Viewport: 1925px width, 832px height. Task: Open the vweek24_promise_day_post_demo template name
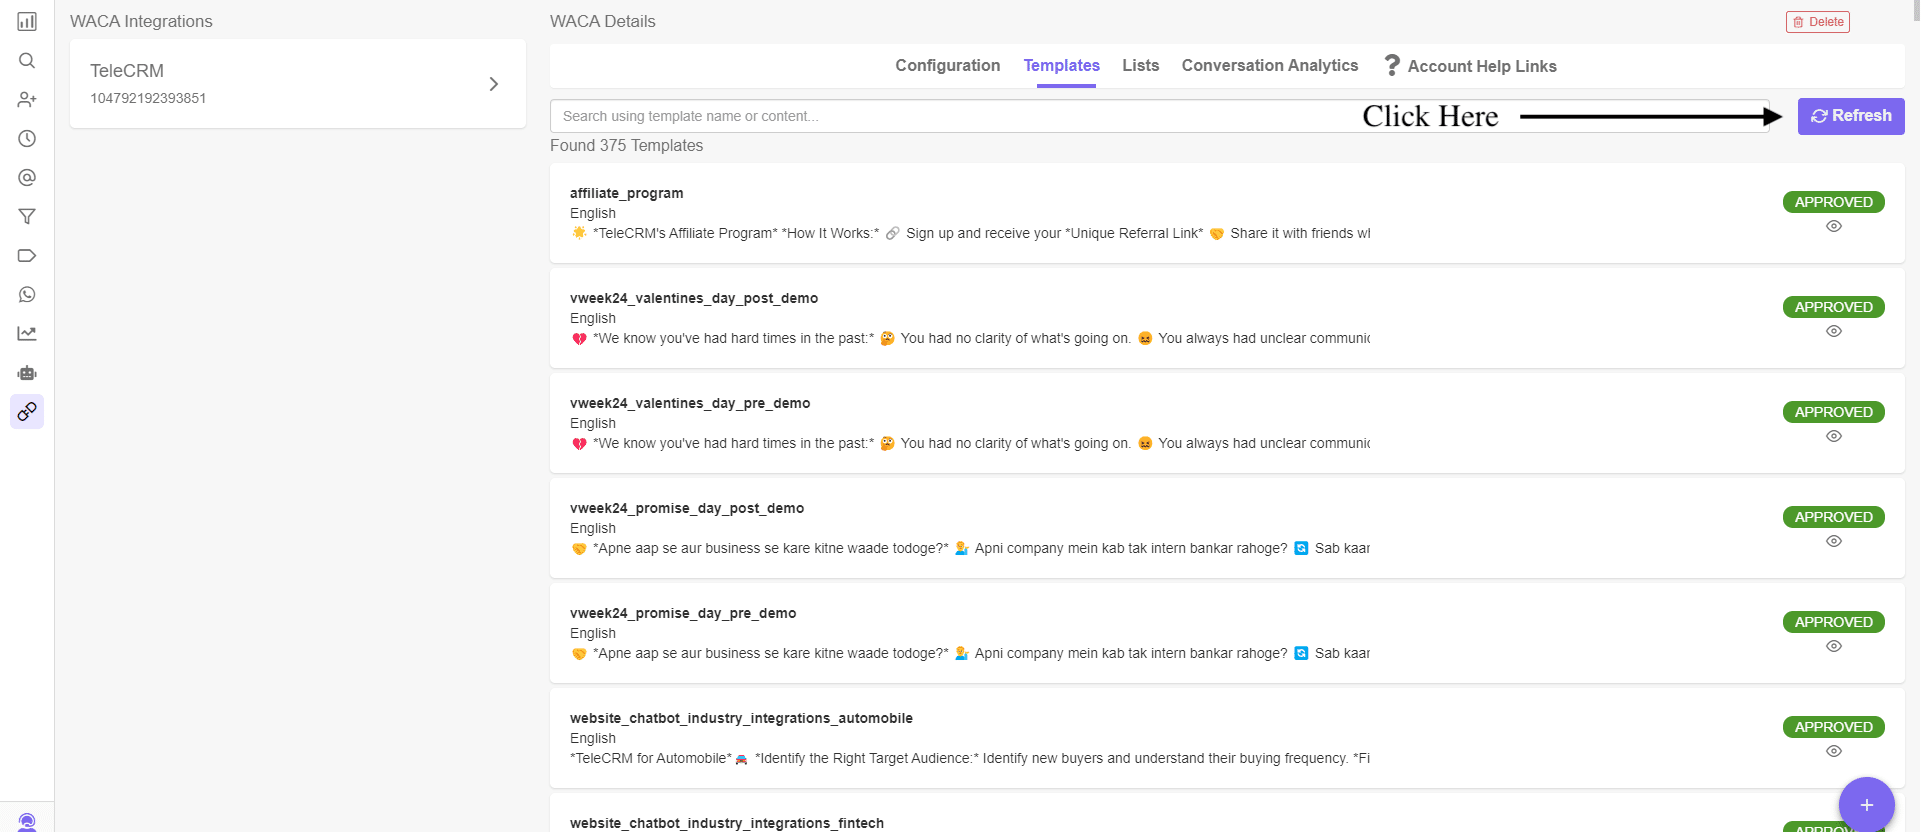pos(687,508)
